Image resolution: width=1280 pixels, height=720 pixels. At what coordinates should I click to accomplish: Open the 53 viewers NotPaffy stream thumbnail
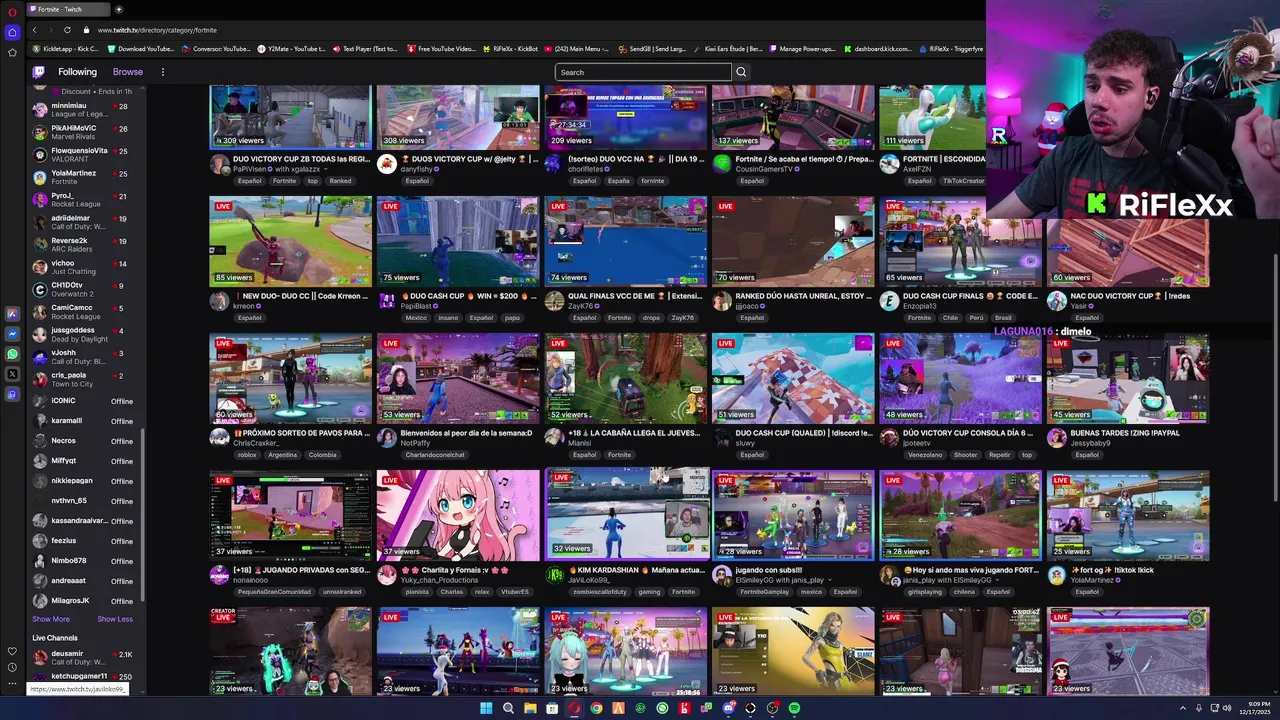tap(458, 378)
